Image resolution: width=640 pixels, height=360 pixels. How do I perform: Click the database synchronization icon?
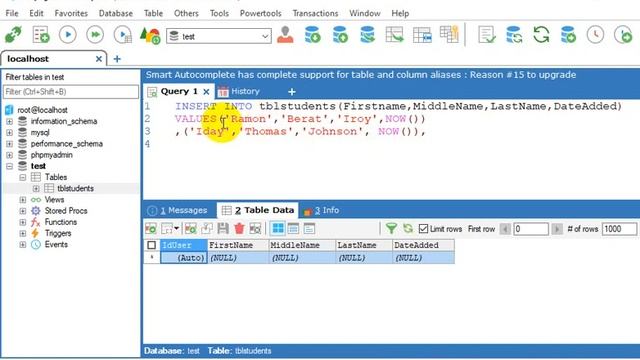coord(514,35)
